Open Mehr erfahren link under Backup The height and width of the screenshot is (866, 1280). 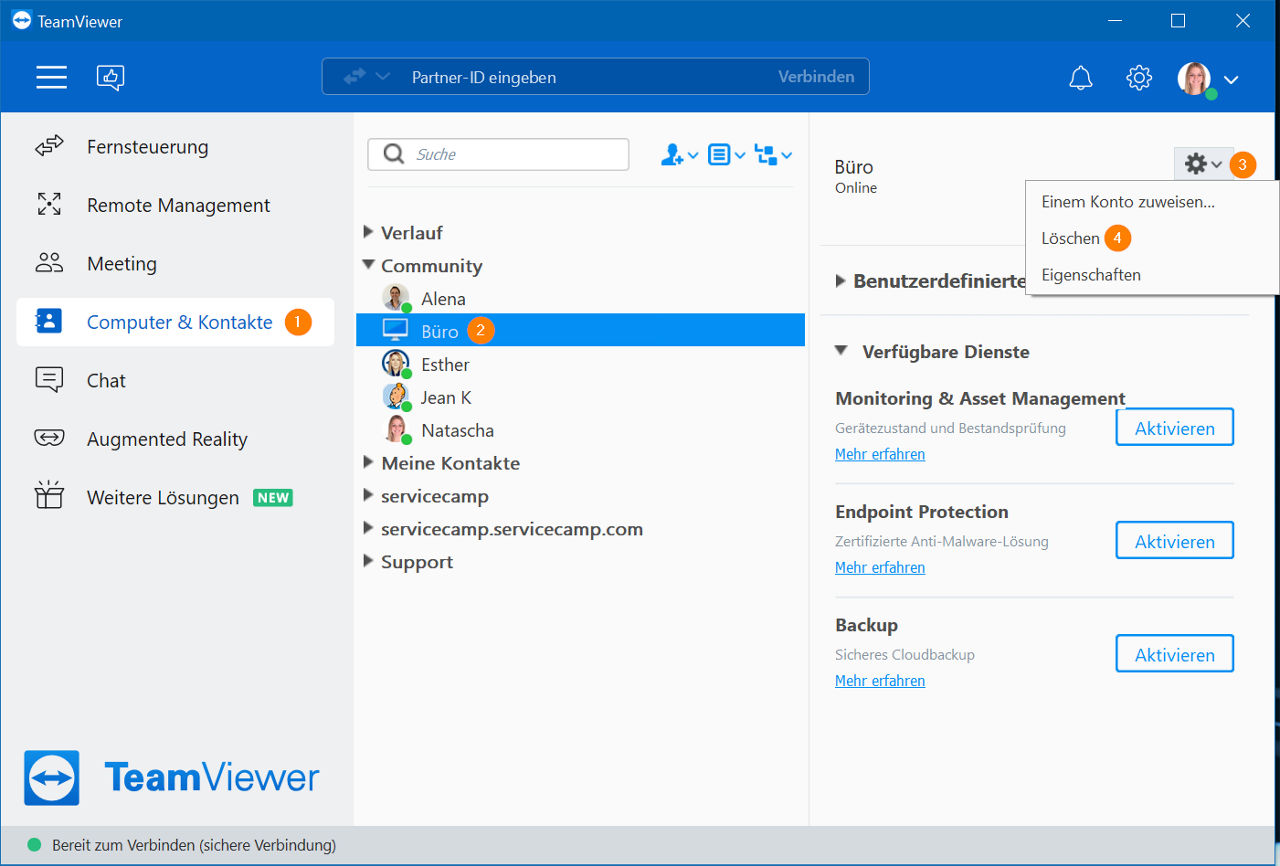(x=880, y=680)
